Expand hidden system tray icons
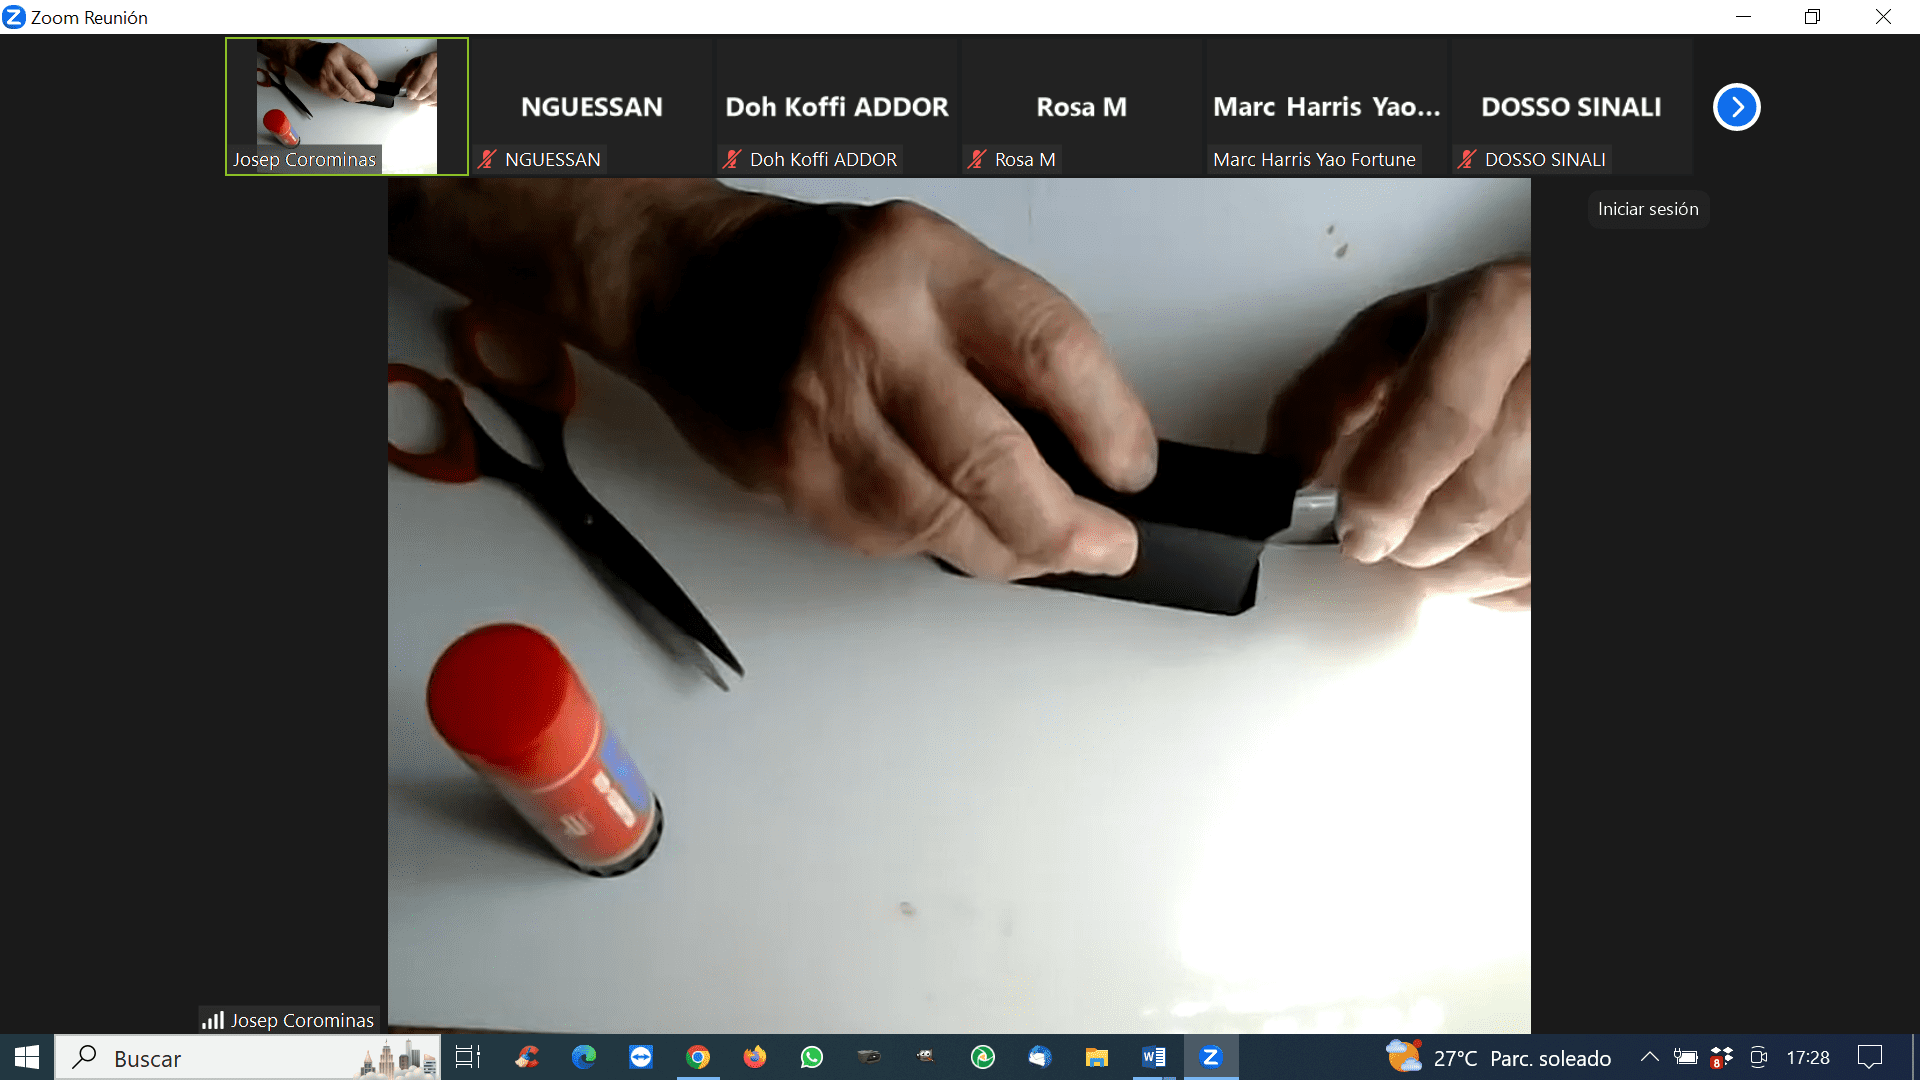 pyautogui.click(x=1650, y=1057)
